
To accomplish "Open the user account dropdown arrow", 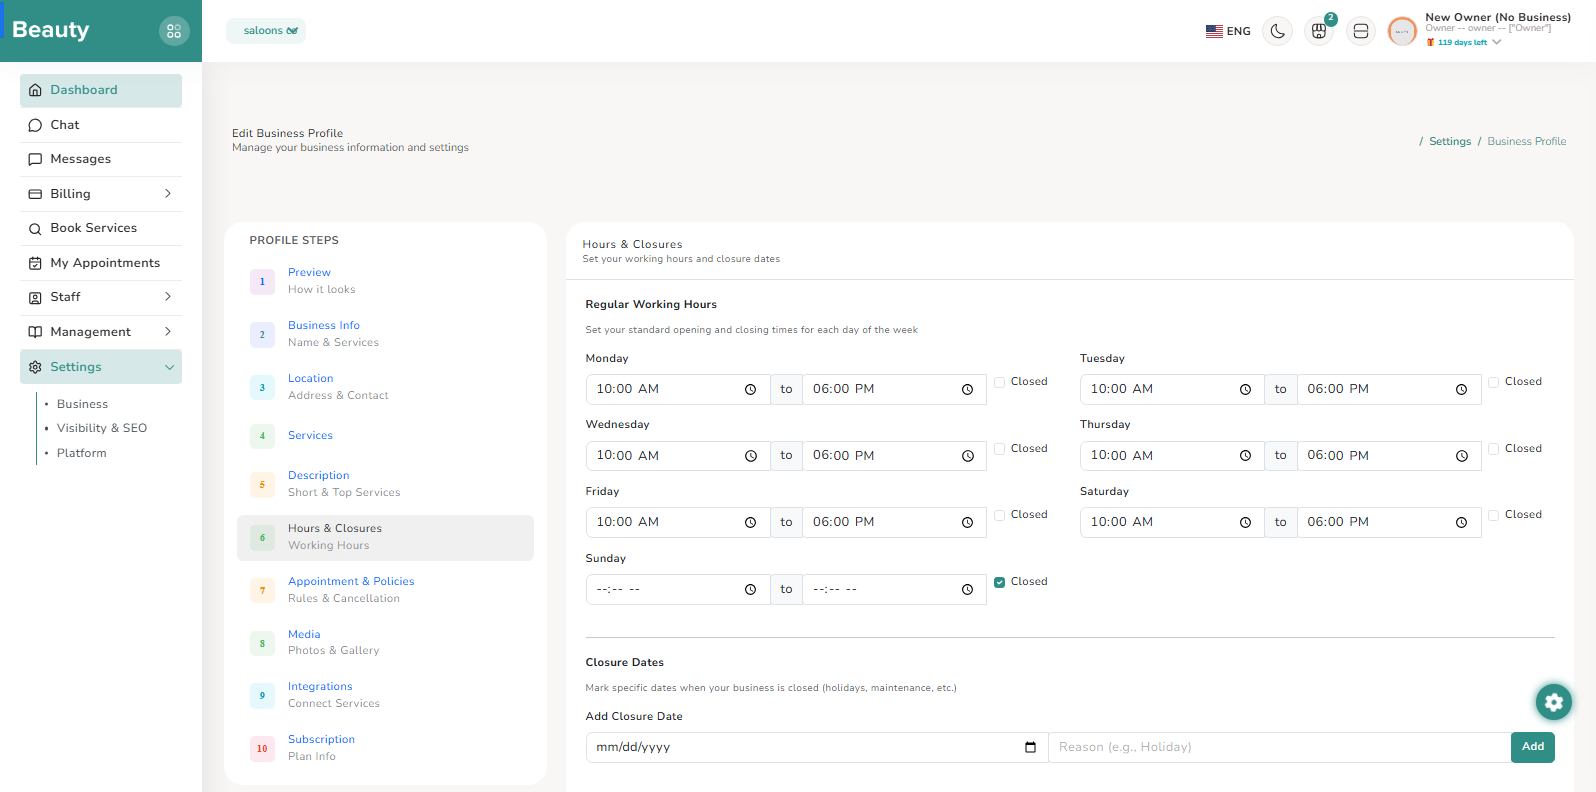I will [1496, 42].
